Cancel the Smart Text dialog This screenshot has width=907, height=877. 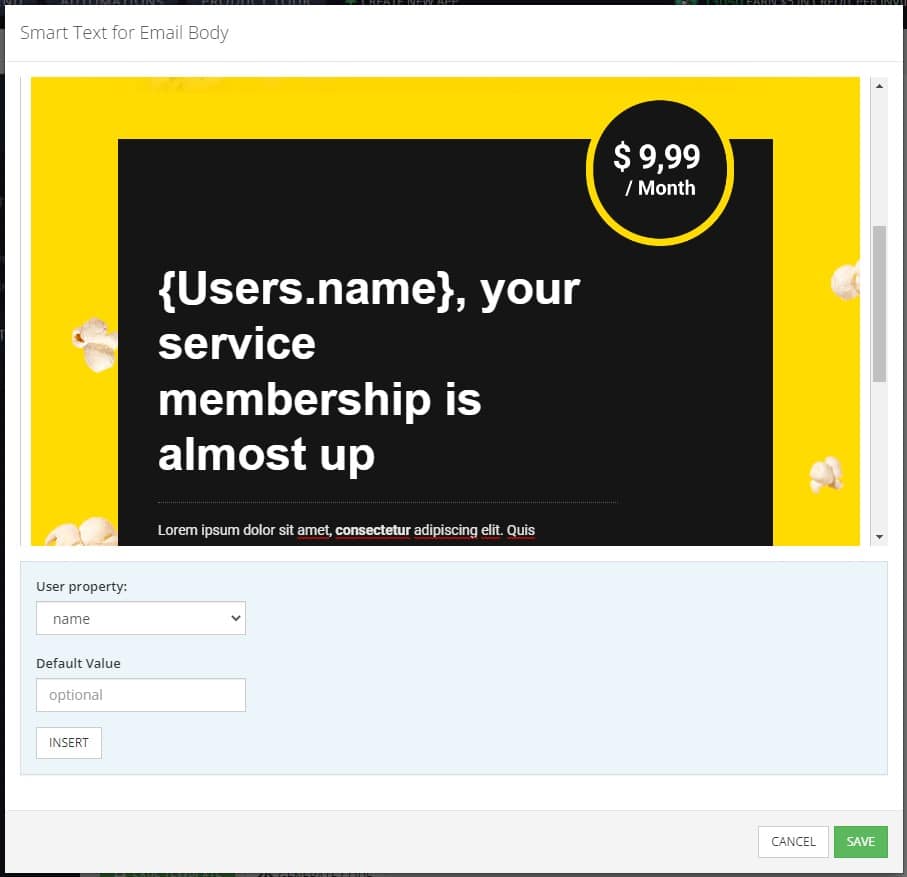coord(793,842)
